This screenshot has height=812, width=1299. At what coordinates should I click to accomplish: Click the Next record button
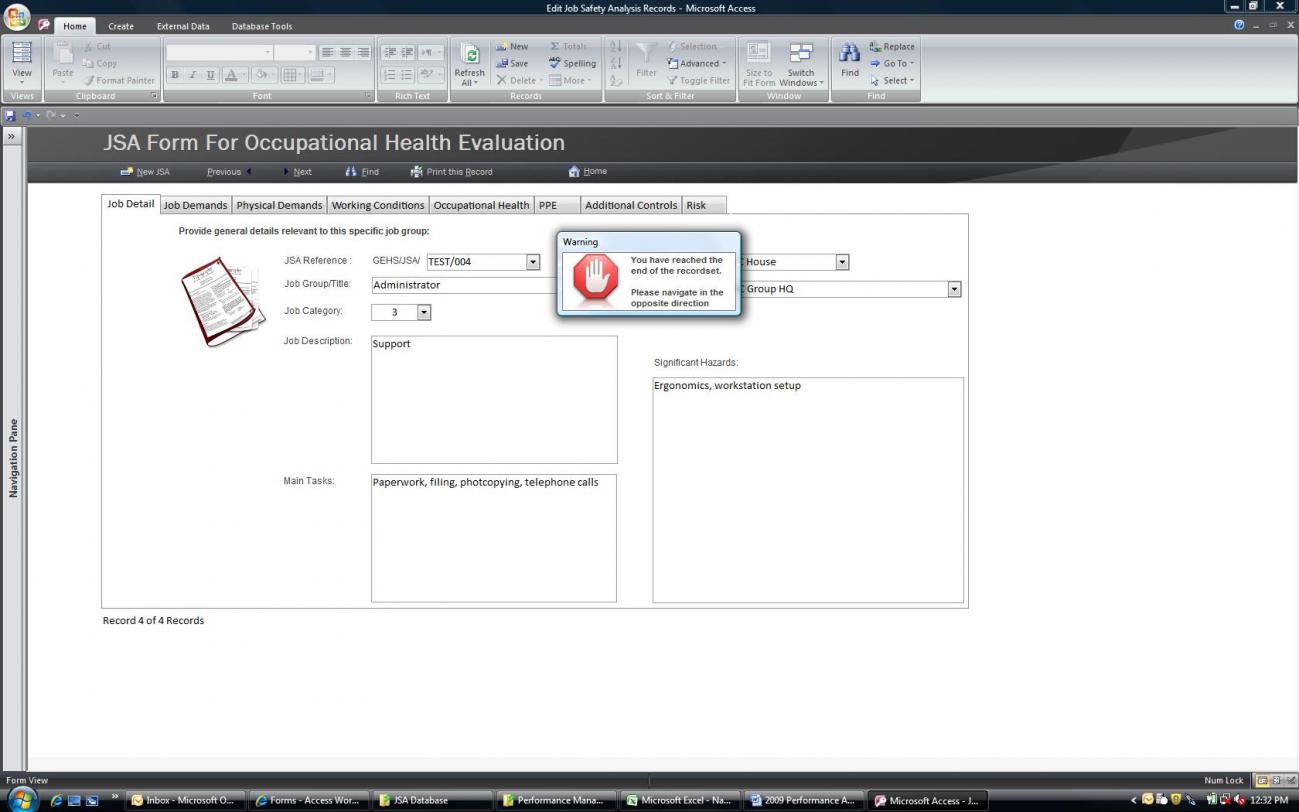(x=297, y=172)
